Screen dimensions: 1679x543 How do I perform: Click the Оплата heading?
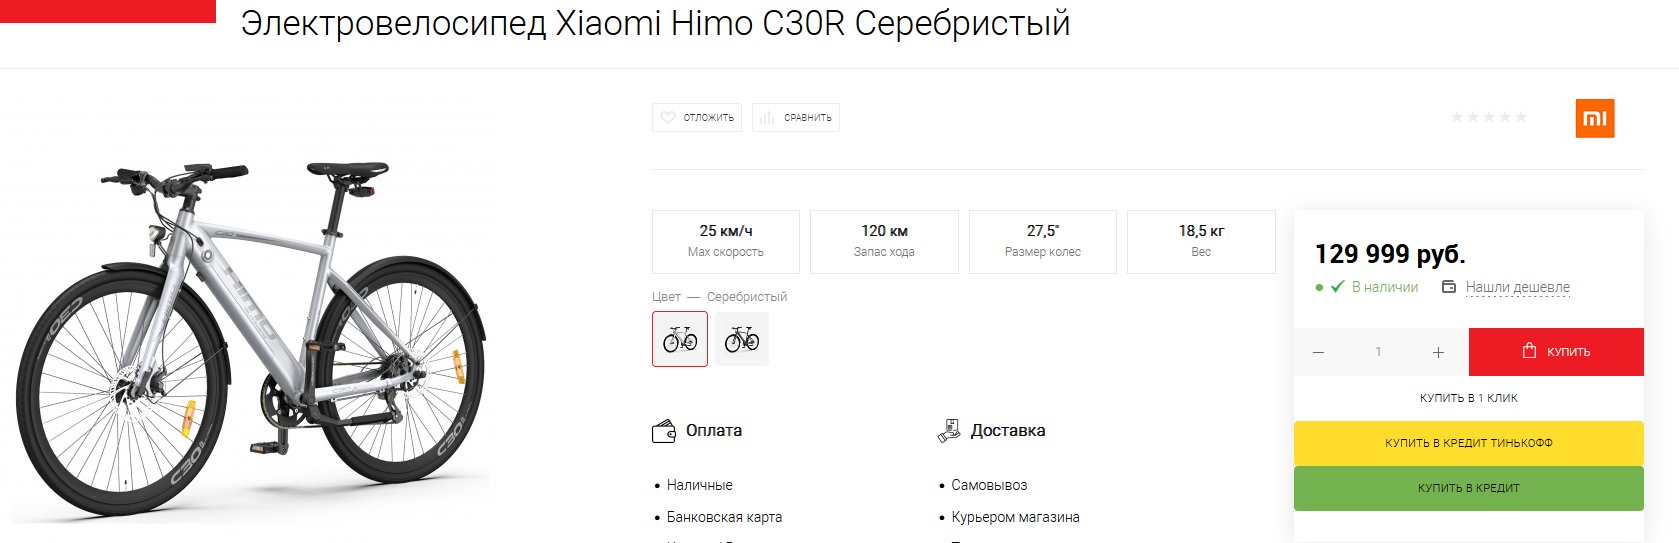[714, 431]
